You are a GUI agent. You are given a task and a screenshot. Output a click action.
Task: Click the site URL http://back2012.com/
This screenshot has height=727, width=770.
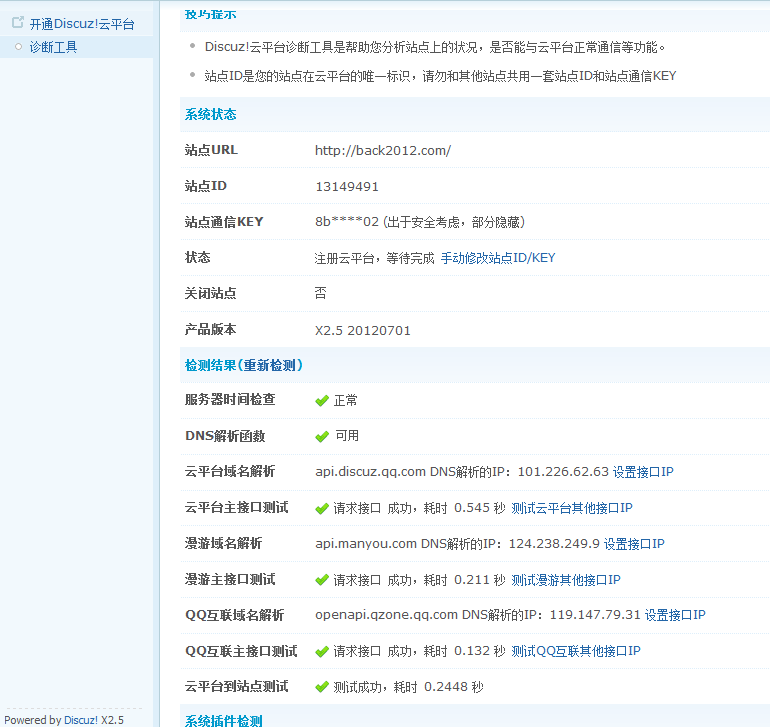pyautogui.click(x=383, y=150)
